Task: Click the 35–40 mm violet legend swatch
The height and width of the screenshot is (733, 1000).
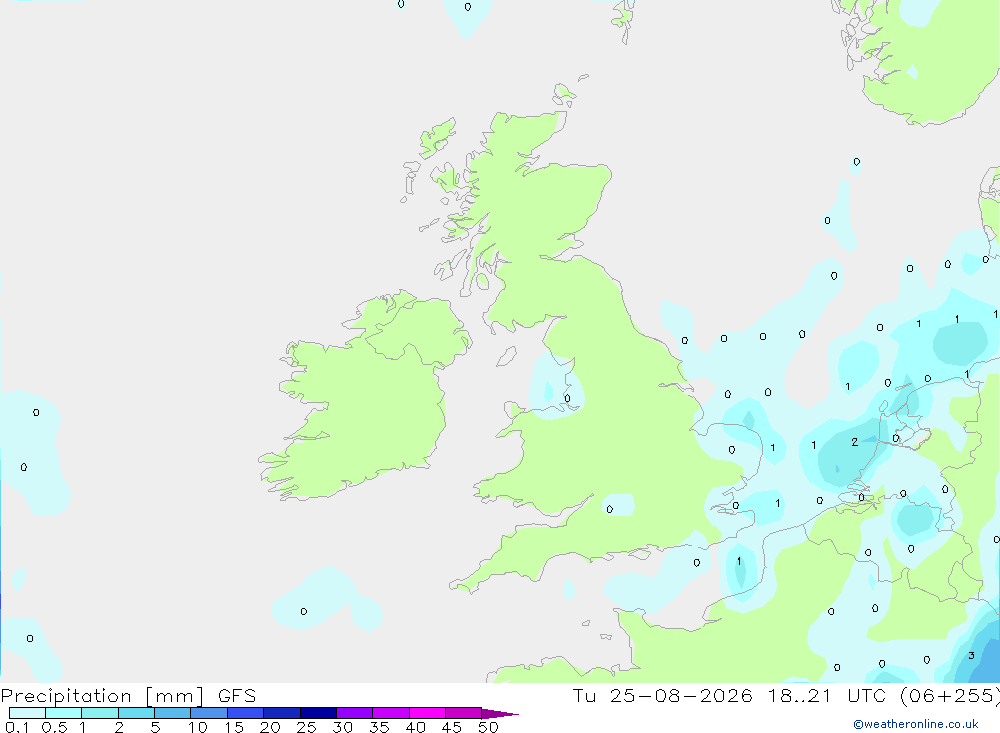Action: tap(390, 713)
